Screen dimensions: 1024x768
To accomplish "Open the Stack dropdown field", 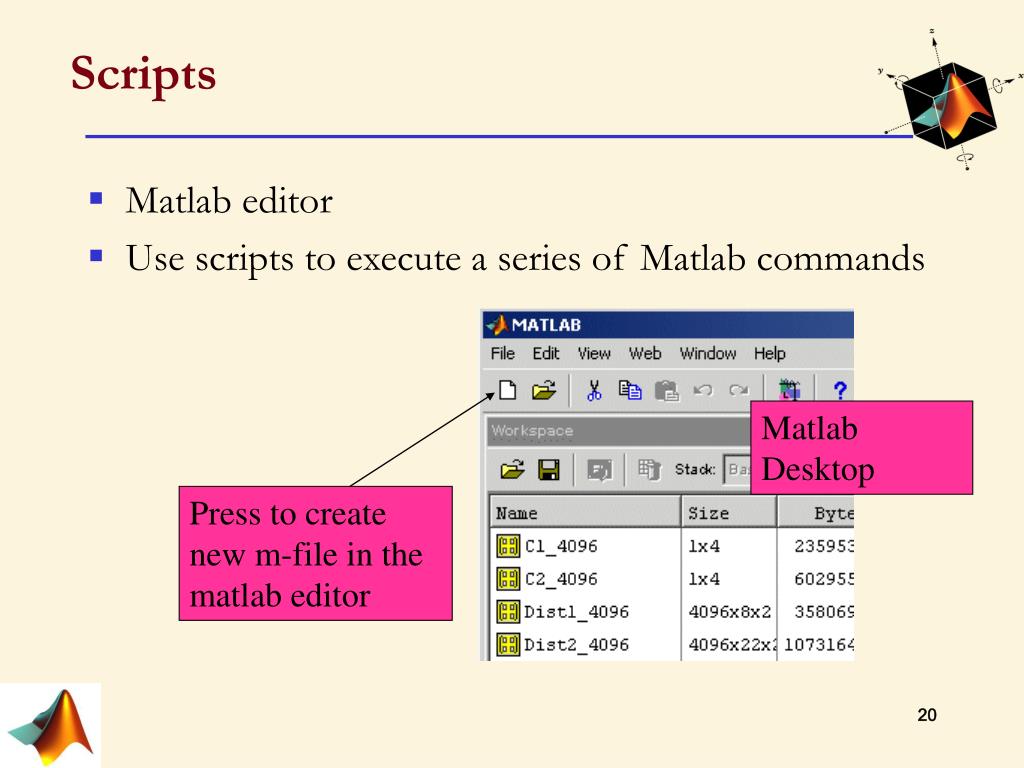I will [x=737, y=470].
